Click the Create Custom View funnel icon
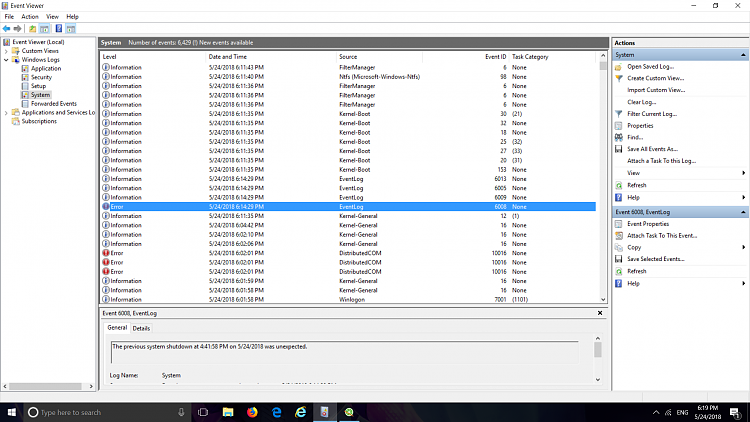This screenshot has width=750, height=422. (618, 78)
